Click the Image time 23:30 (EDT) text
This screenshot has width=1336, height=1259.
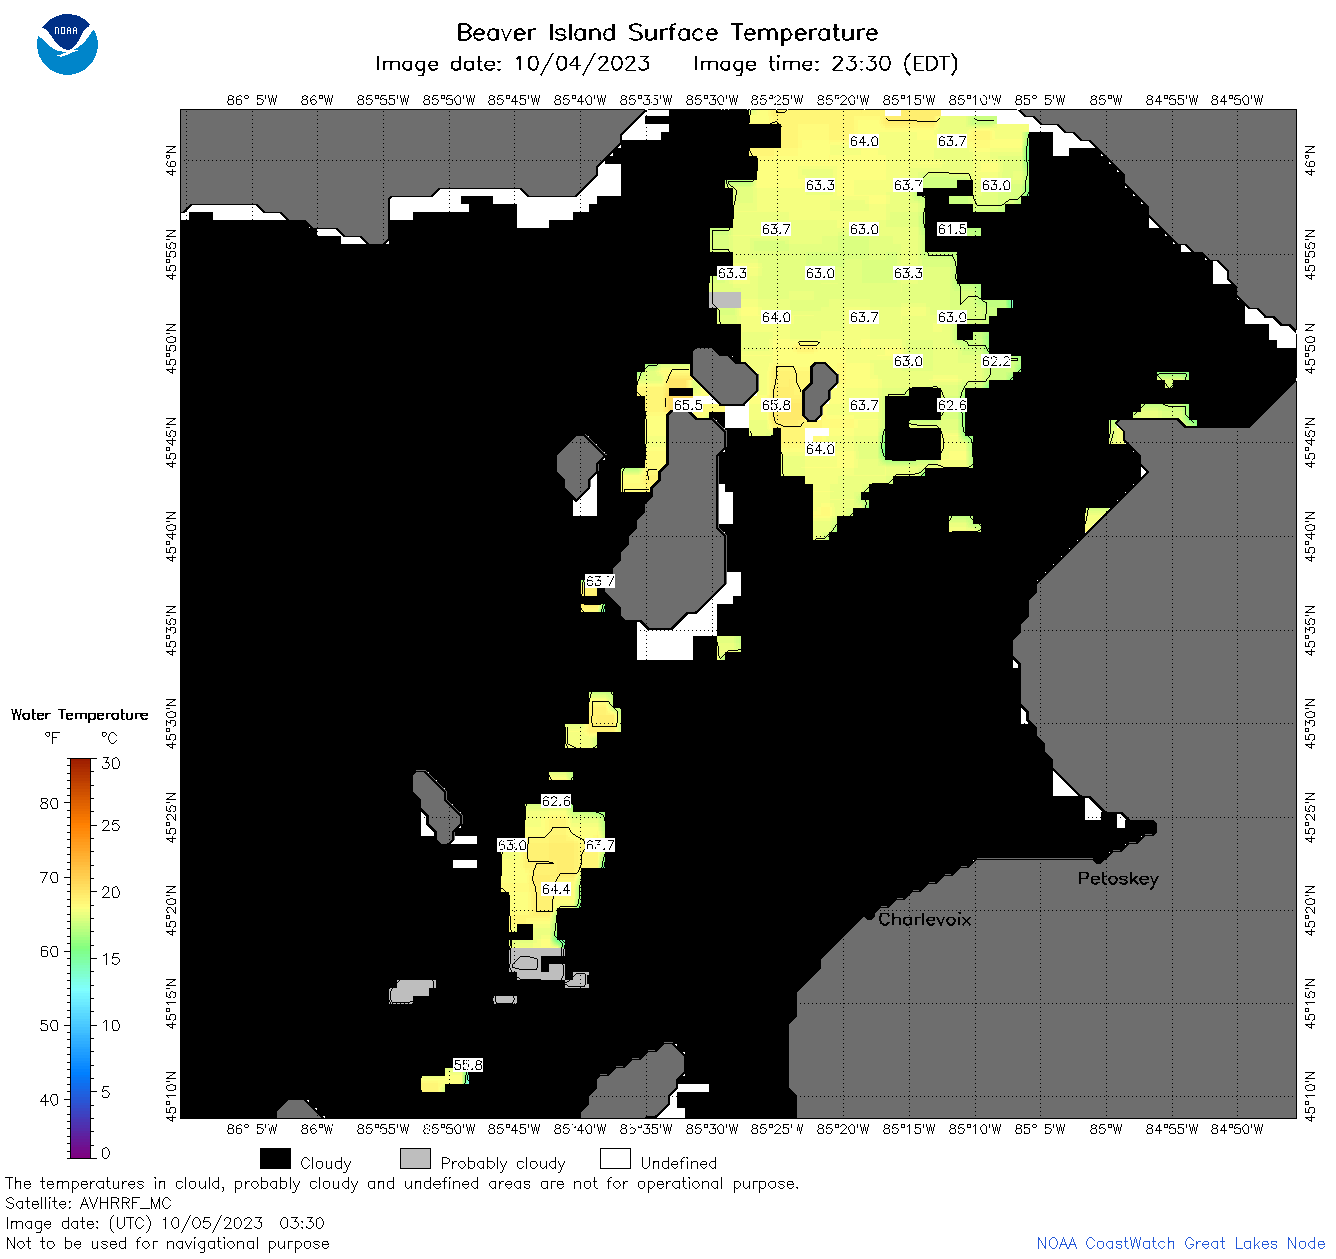[826, 64]
